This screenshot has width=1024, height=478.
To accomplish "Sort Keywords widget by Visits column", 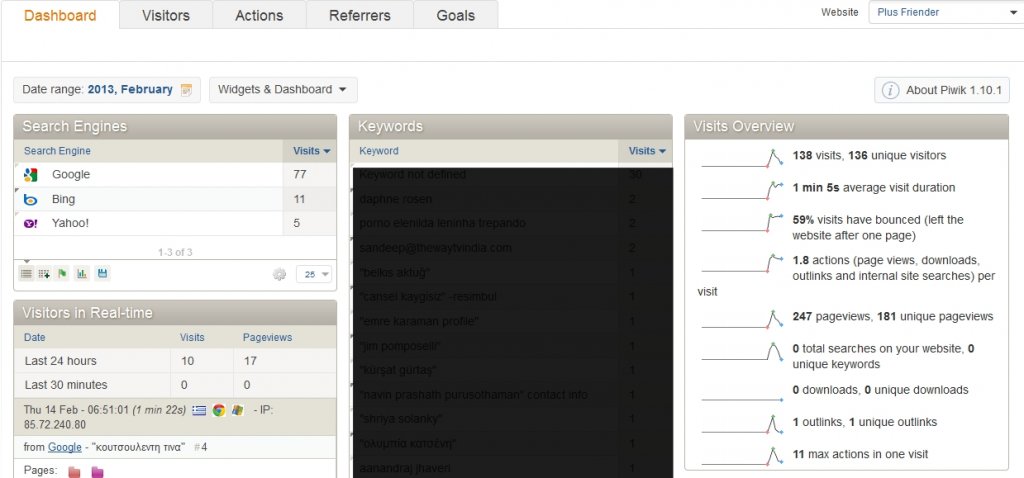I will (x=647, y=151).
